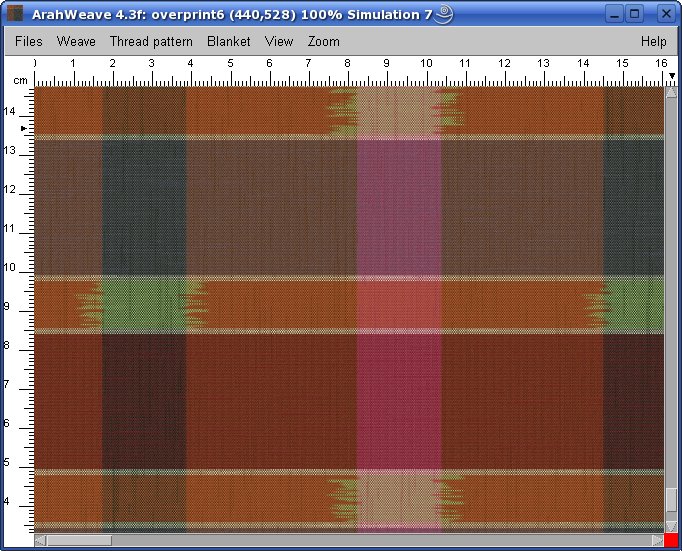Click the swirl logo icon in title bar
This screenshot has width=682, height=551.
(x=444, y=14)
